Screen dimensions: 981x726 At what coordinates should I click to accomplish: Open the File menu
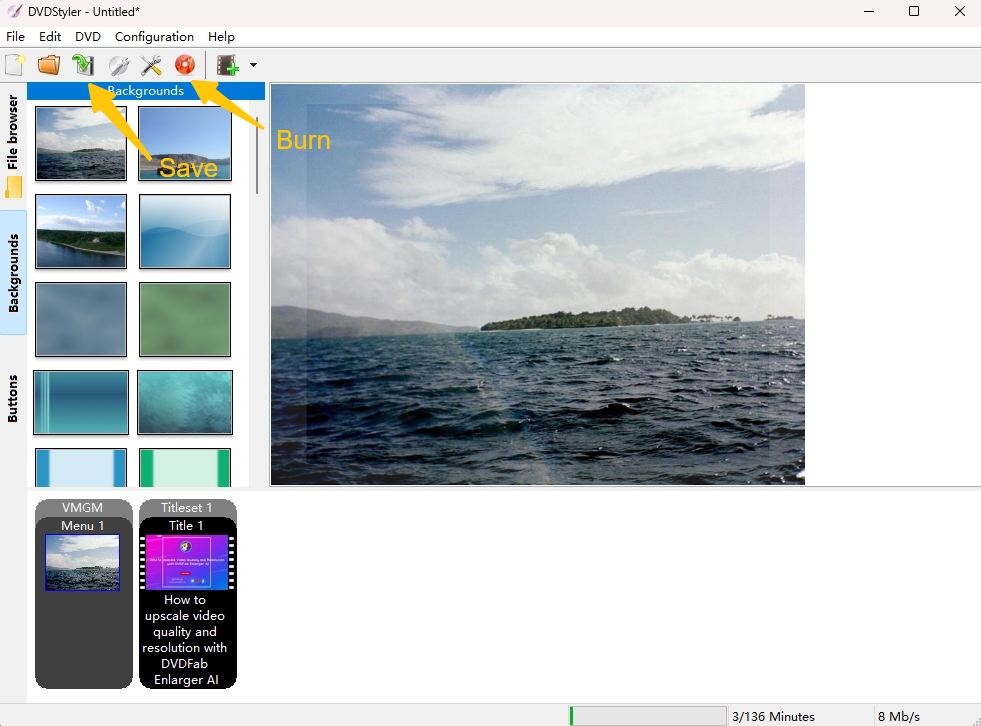pyautogui.click(x=15, y=37)
